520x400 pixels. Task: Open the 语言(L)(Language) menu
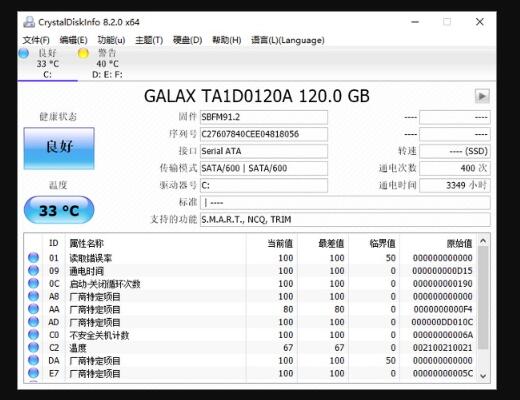(x=288, y=40)
